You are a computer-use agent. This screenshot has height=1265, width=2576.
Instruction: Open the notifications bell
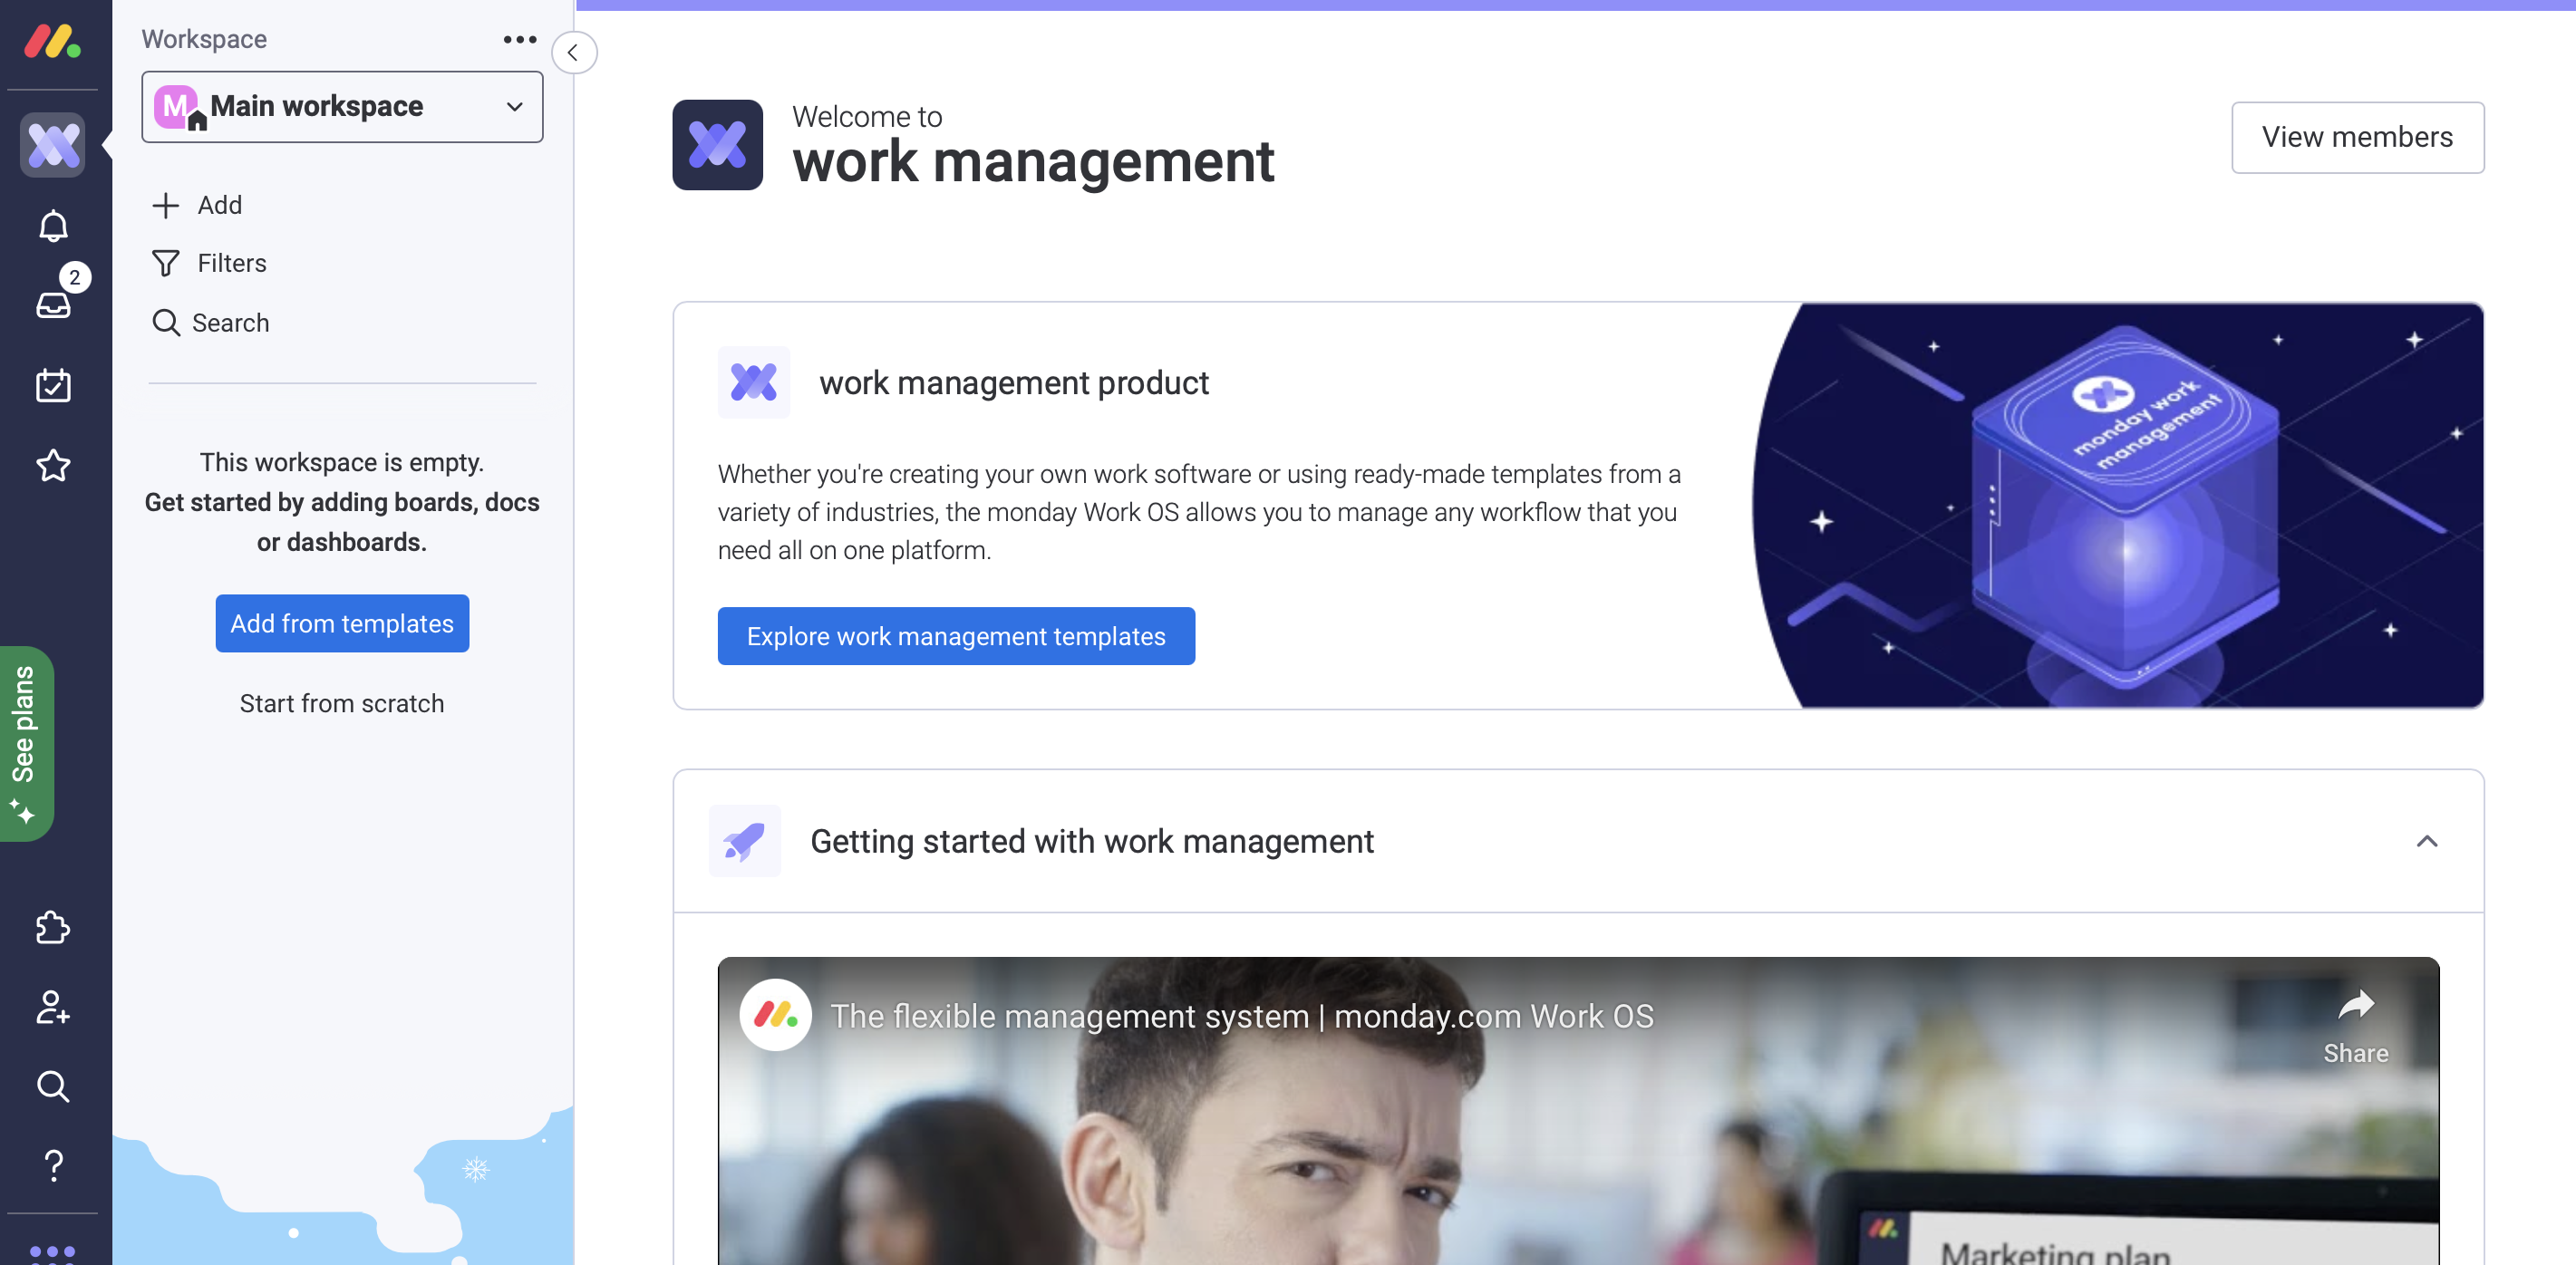tap(53, 226)
